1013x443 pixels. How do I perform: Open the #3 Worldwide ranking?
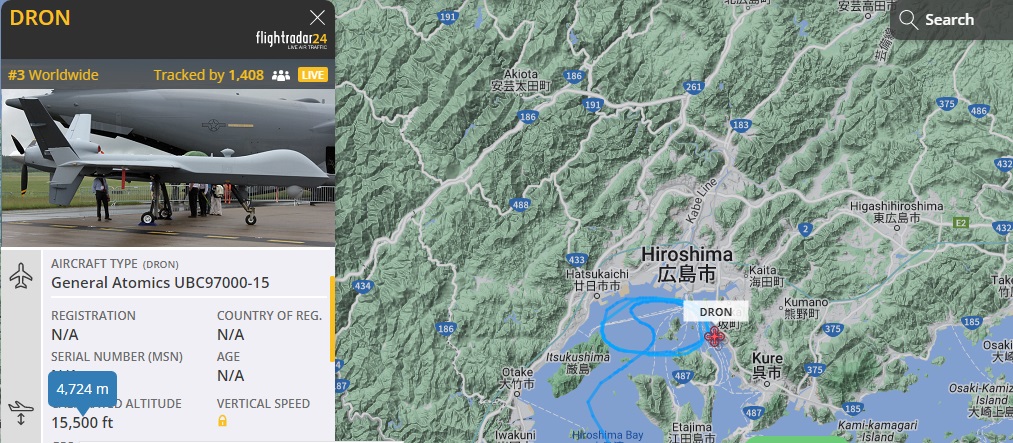point(53,75)
